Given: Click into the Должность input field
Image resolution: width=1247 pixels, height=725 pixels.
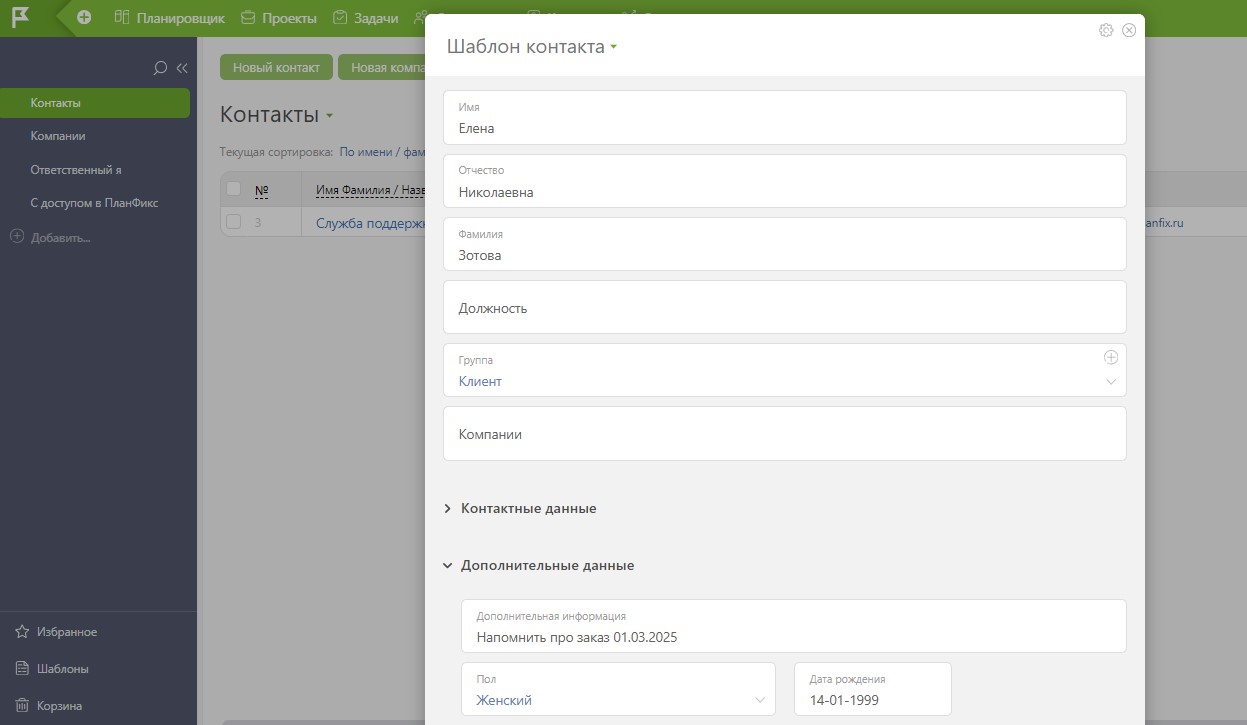Looking at the screenshot, I should tap(784, 307).
